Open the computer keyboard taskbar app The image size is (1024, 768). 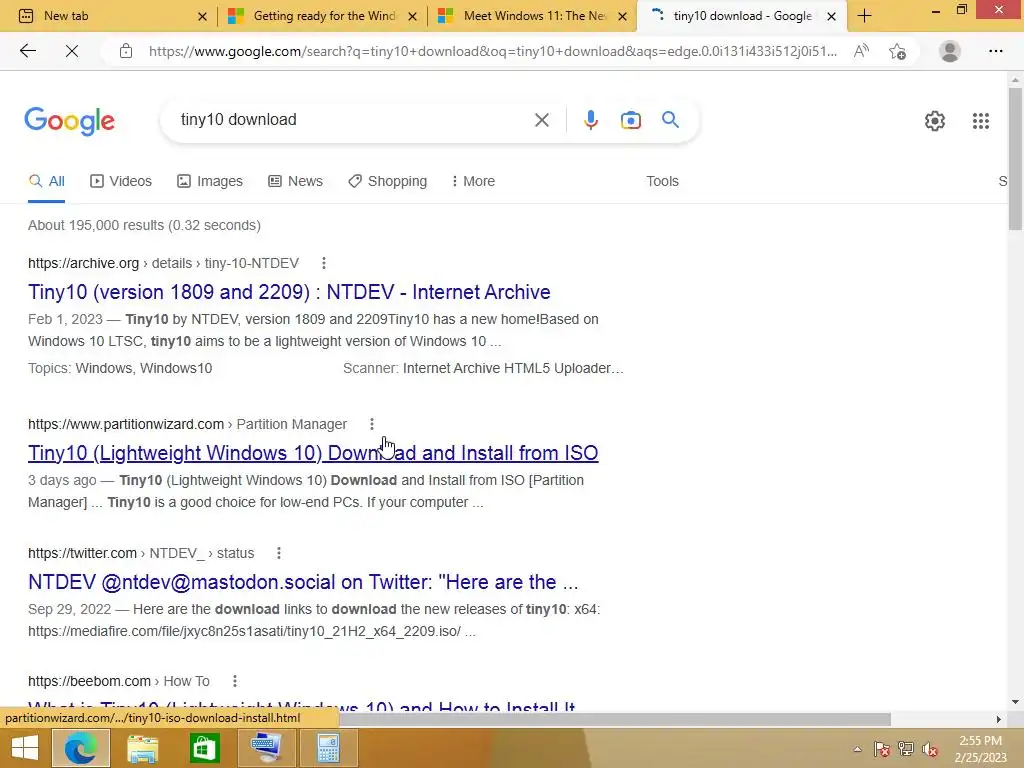pos(266,748)
